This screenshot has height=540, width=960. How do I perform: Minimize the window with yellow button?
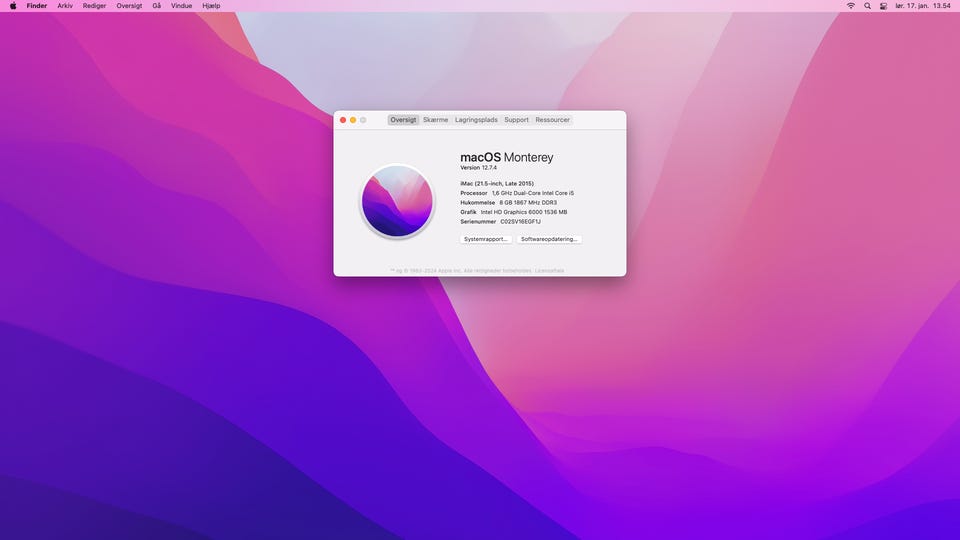353,120
